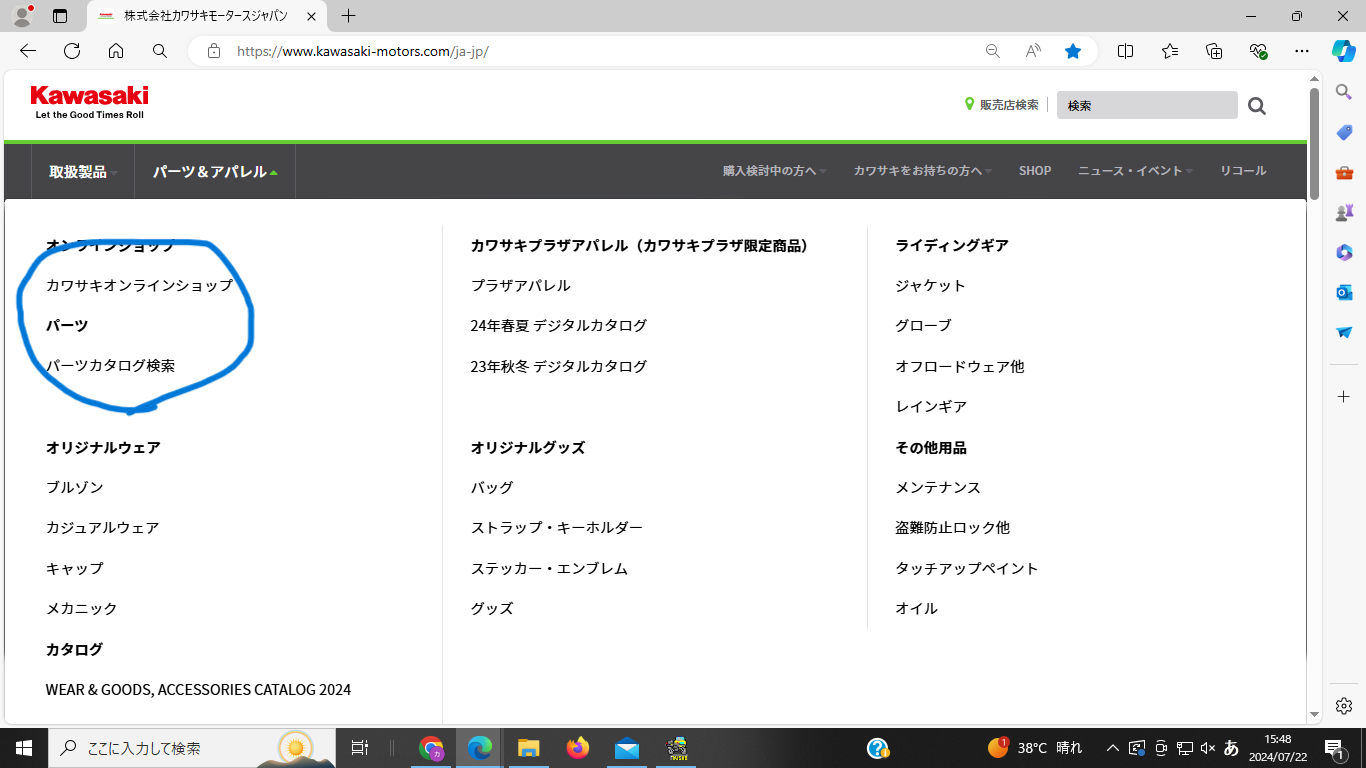Expand ニュース・イベント dropdown
1366x768 pixels.
point(1136,171)
